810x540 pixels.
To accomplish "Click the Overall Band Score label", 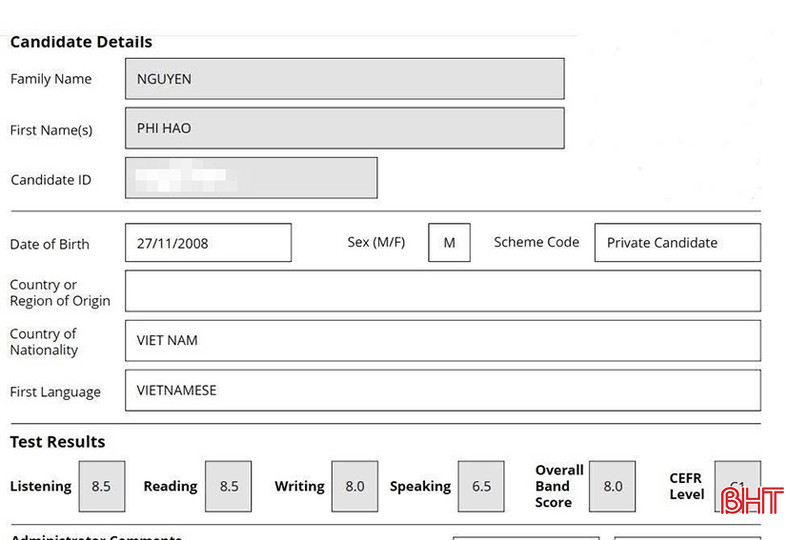I will click(559, 486).
